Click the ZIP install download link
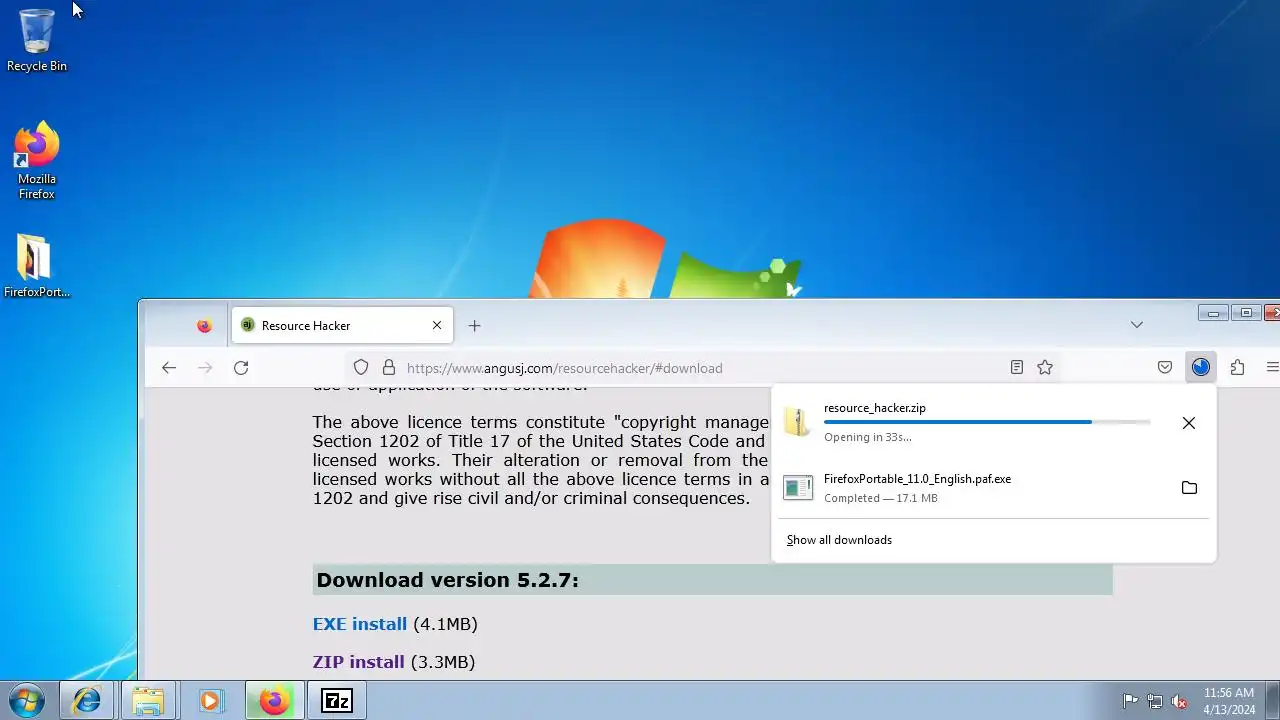This screenshot has width=1280, height=720. point(359,662)
